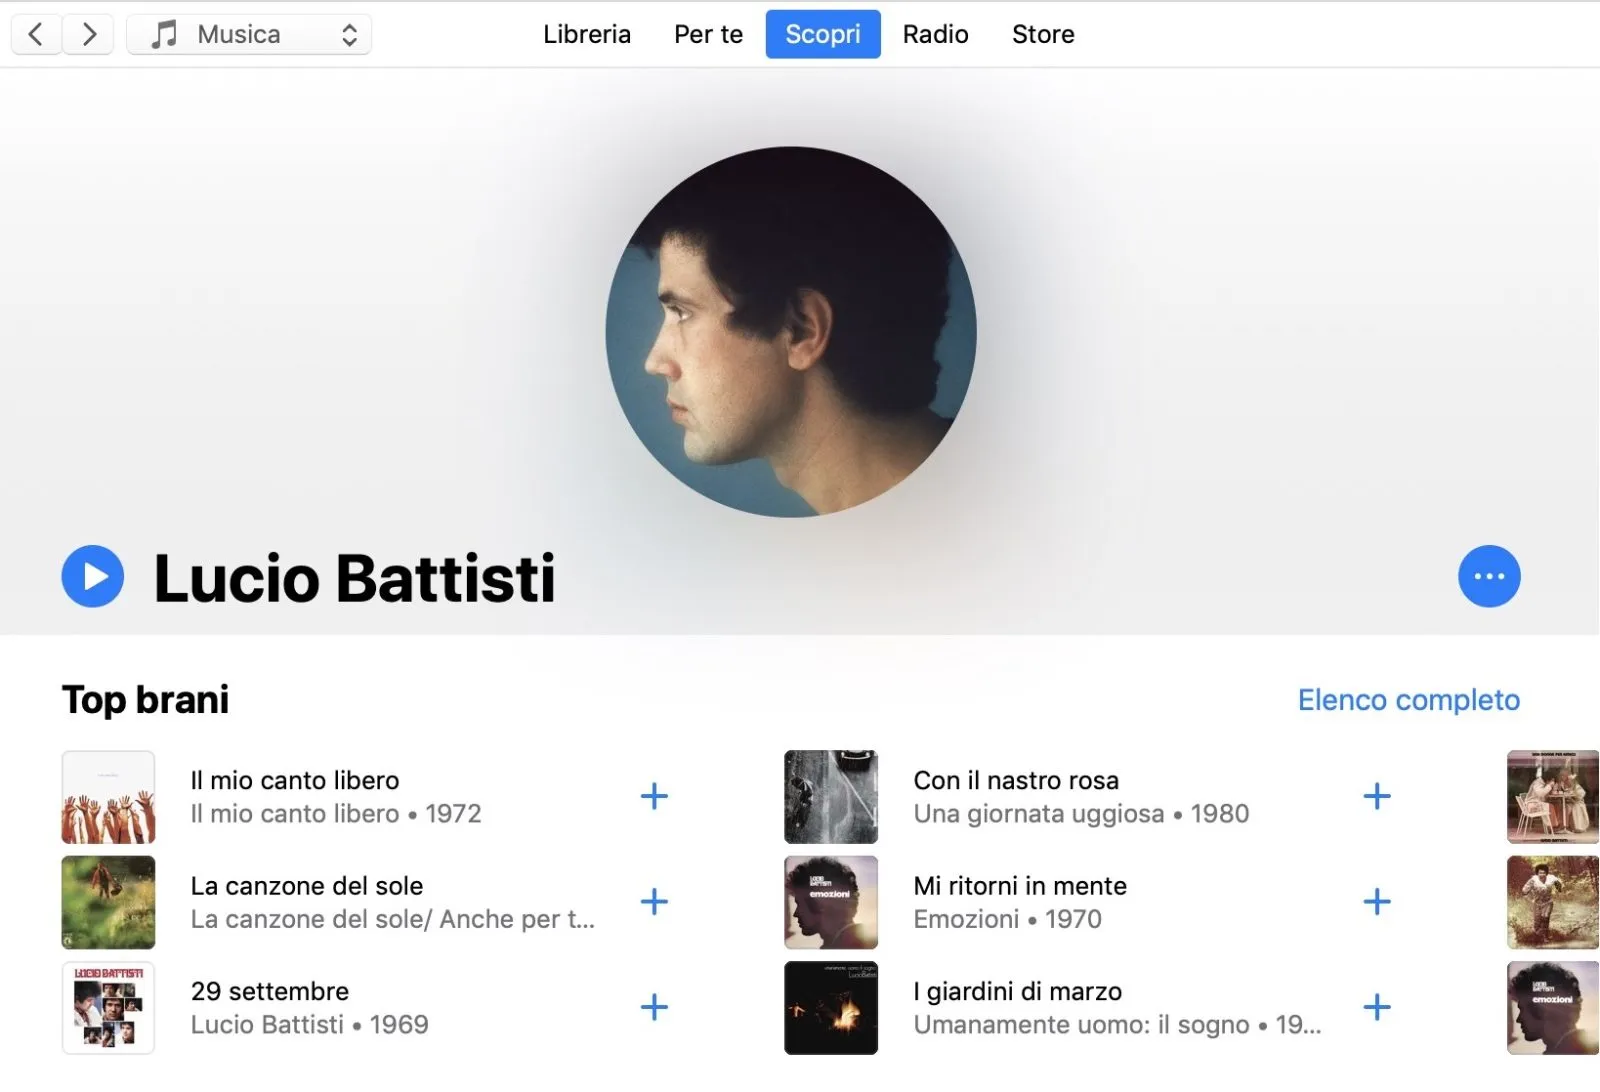Add 'Il mio canto libero' with the plus icon
This screenshot has height=1092, width=1600.
pyautogui.click(x=654, y=796)
